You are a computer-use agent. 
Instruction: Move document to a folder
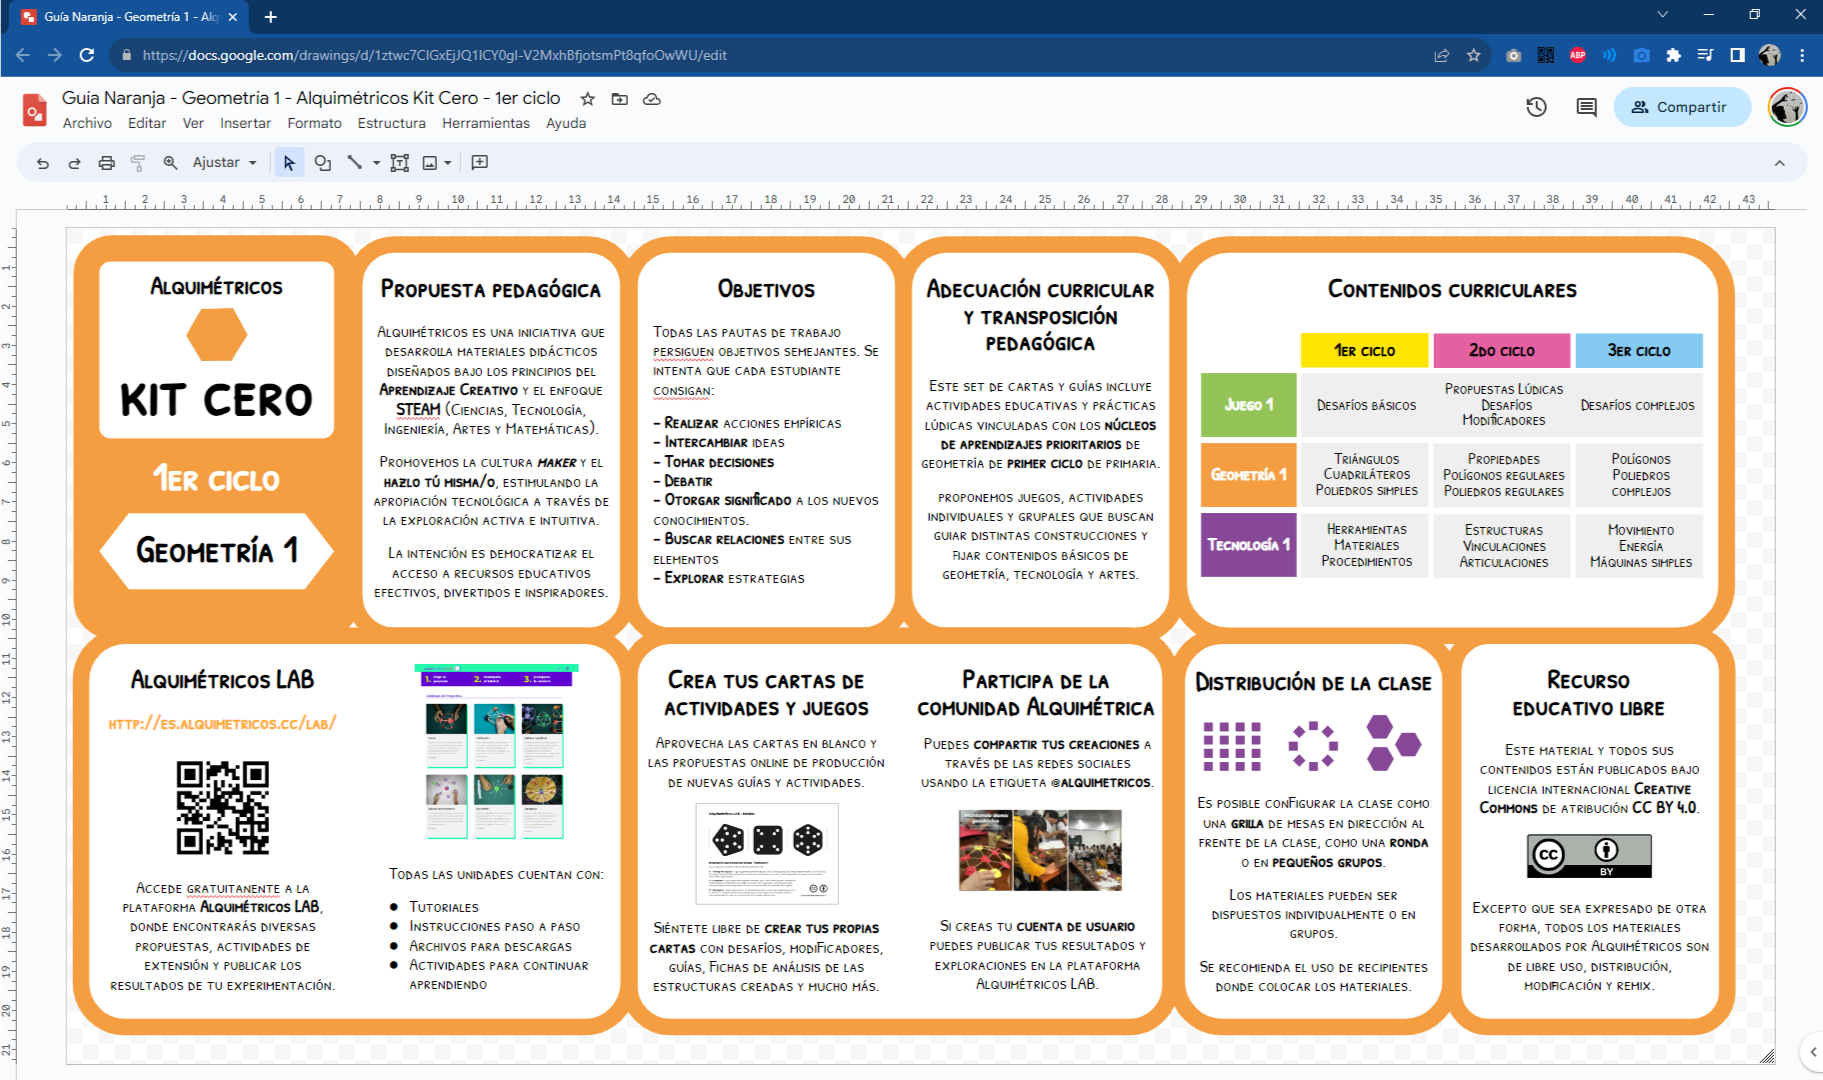[620, 99]
